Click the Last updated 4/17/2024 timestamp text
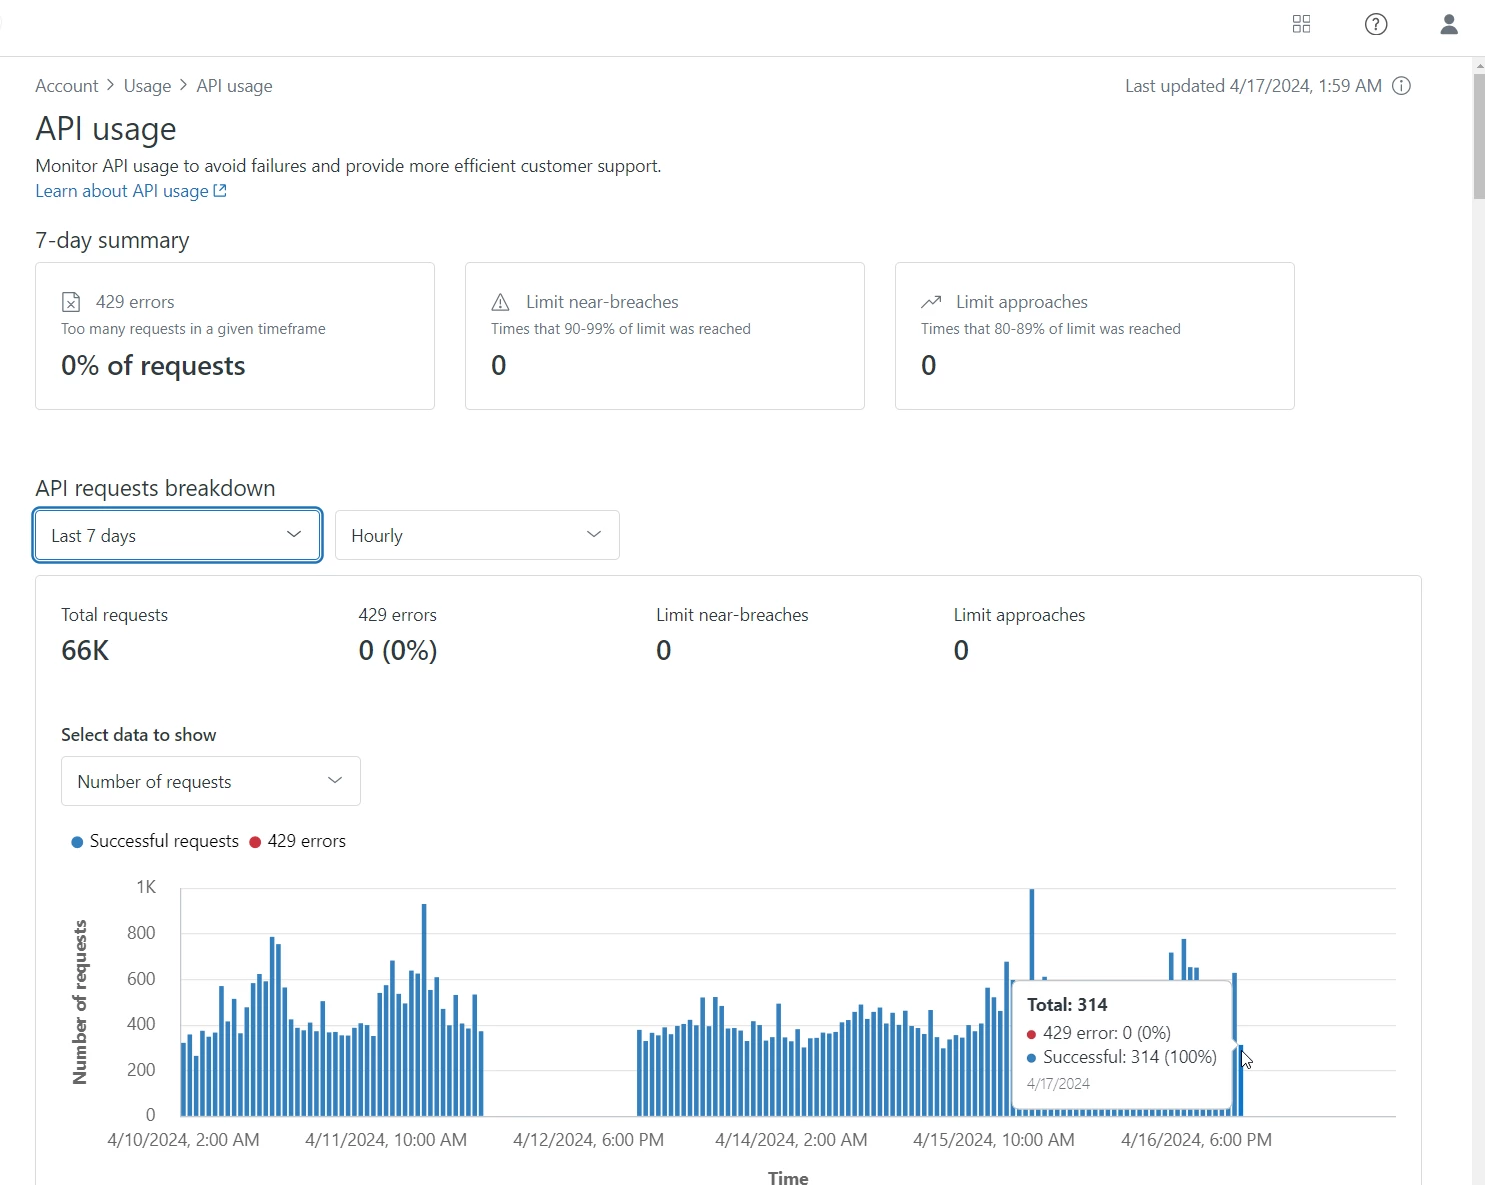This screenshot has width=1485, height=1185. (1253, 86)
